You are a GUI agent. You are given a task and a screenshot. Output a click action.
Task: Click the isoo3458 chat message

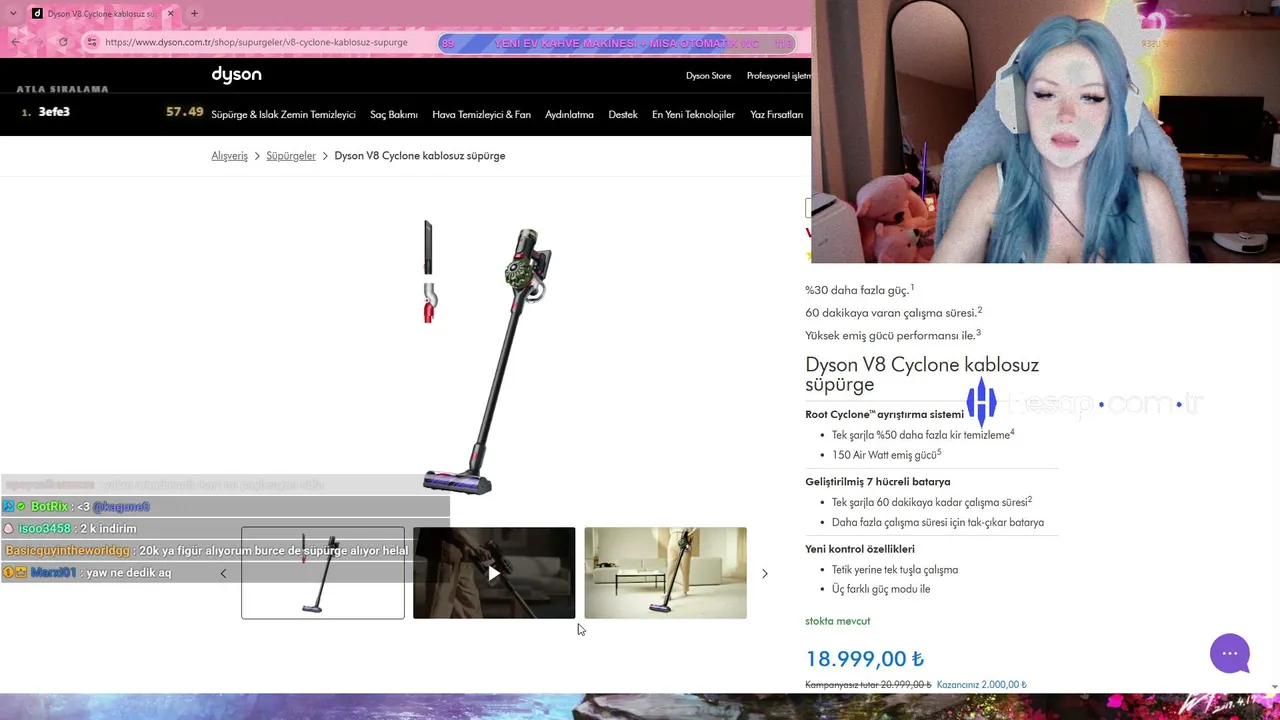[70, 529]
